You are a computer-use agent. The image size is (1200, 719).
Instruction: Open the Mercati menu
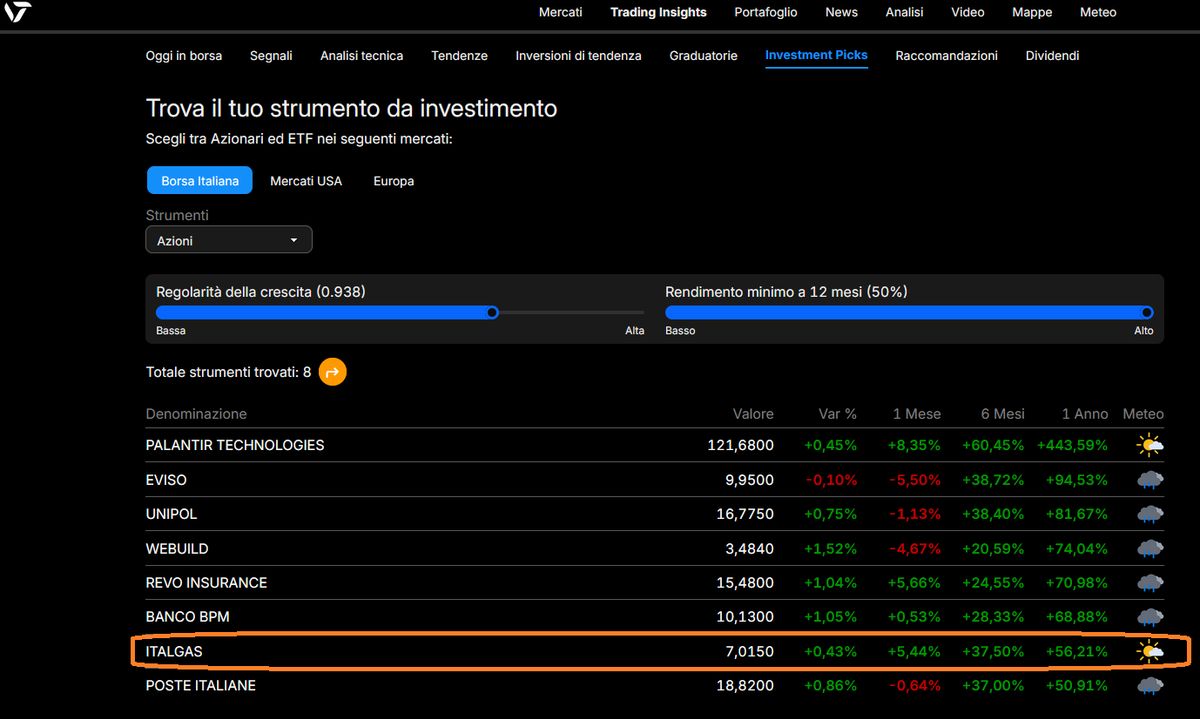tap(560, 12)
